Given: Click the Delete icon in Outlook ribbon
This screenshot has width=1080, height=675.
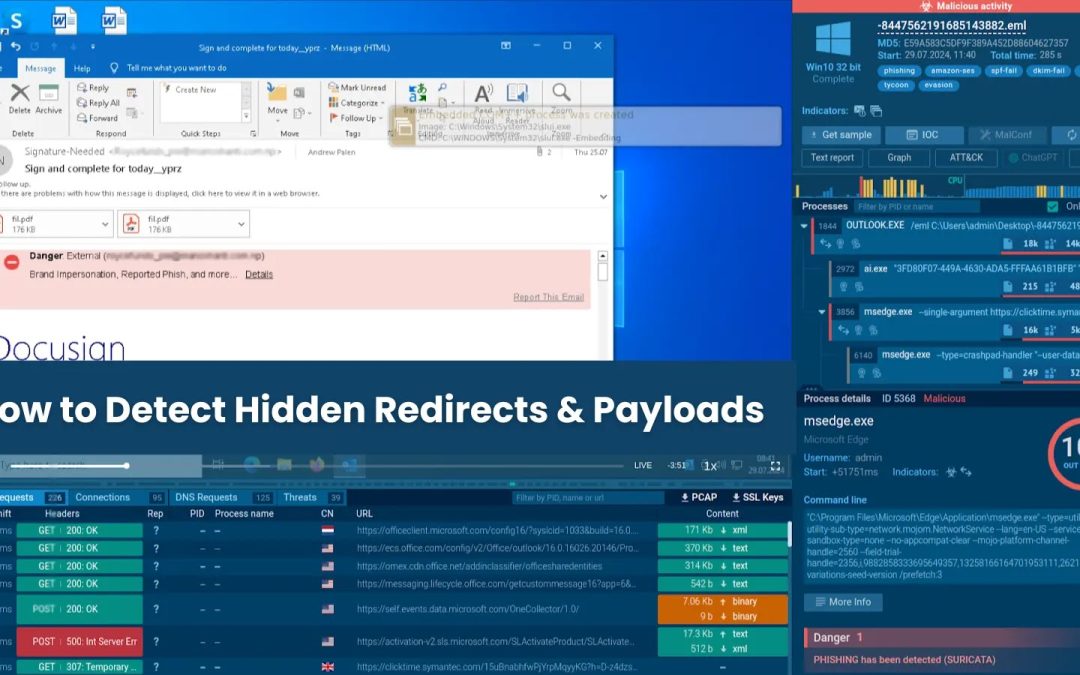Looking at the screenshot, I should pos(20,92).
